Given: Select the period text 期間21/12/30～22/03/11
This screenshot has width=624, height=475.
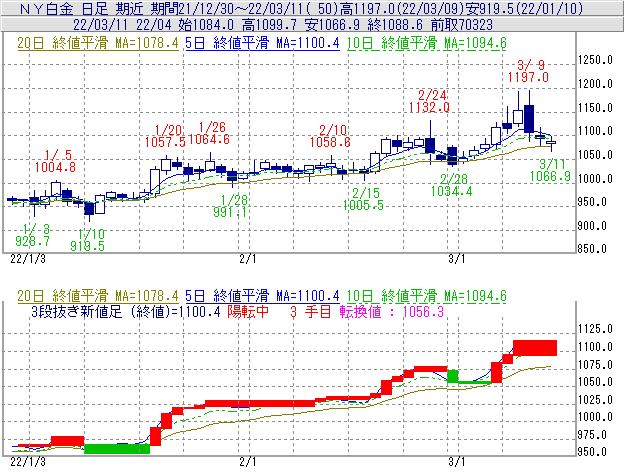Looking at the screenshot, I should click(x=243, y=8).
